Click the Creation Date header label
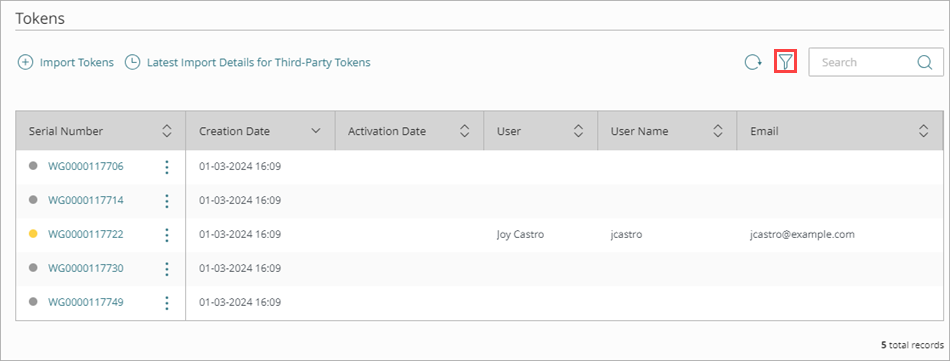The width and height of the screenshot is (950, 361). (234, 131)
